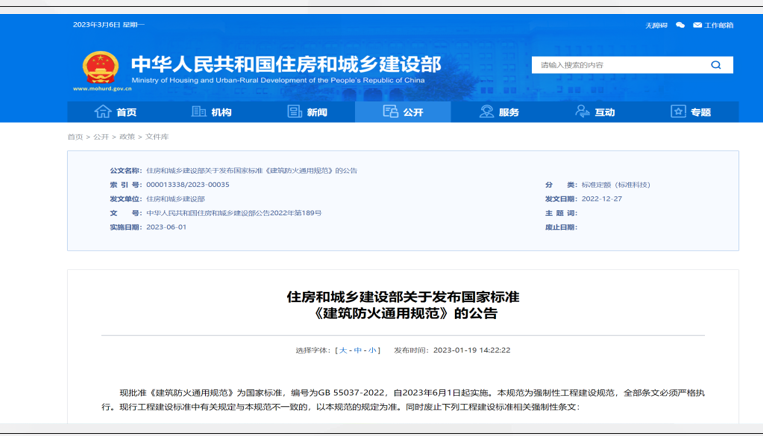The width and height of the screenshot is (763, 436).
Task: Click the ministry name title in header
Action: pos(286,64)
